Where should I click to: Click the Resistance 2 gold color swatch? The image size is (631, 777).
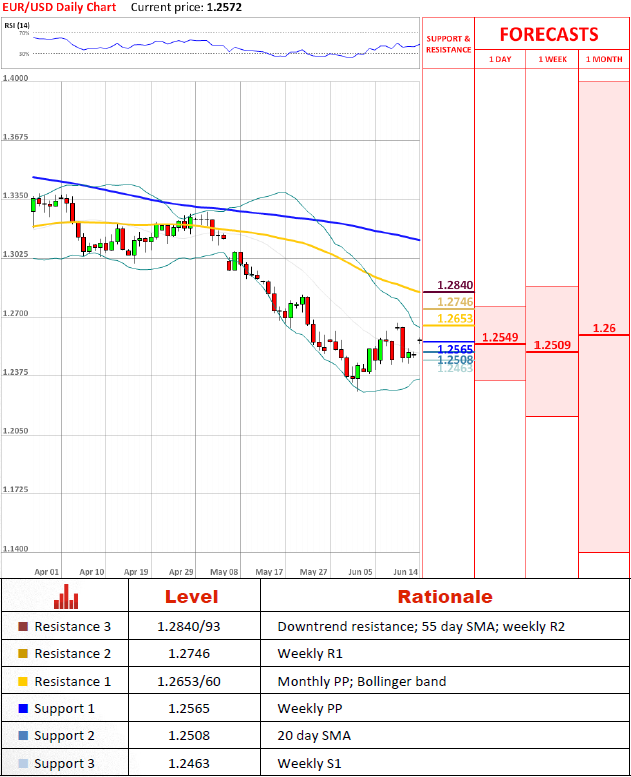pyautogui.click(x=23, y=654)
